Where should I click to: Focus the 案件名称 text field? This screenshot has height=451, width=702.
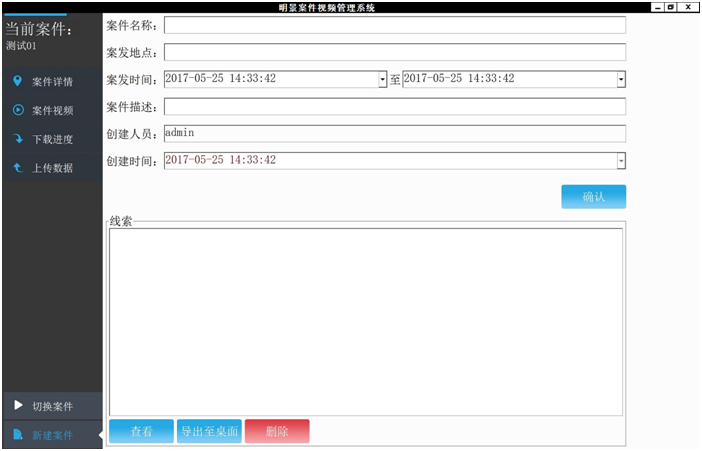coord(394,25)
